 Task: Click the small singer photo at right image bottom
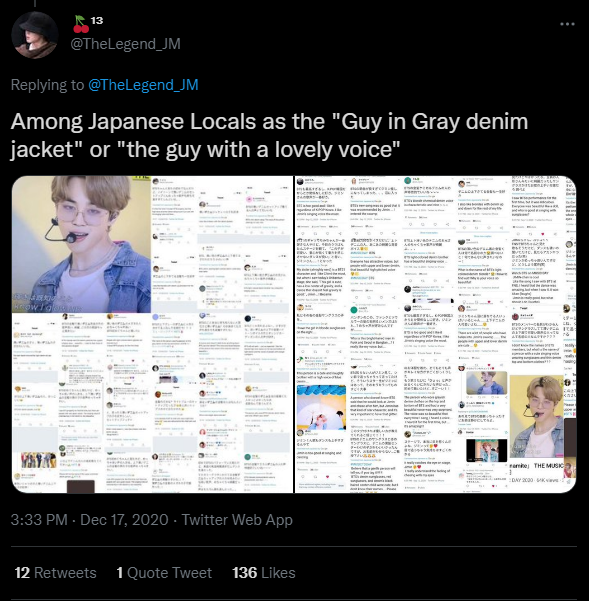536,416
